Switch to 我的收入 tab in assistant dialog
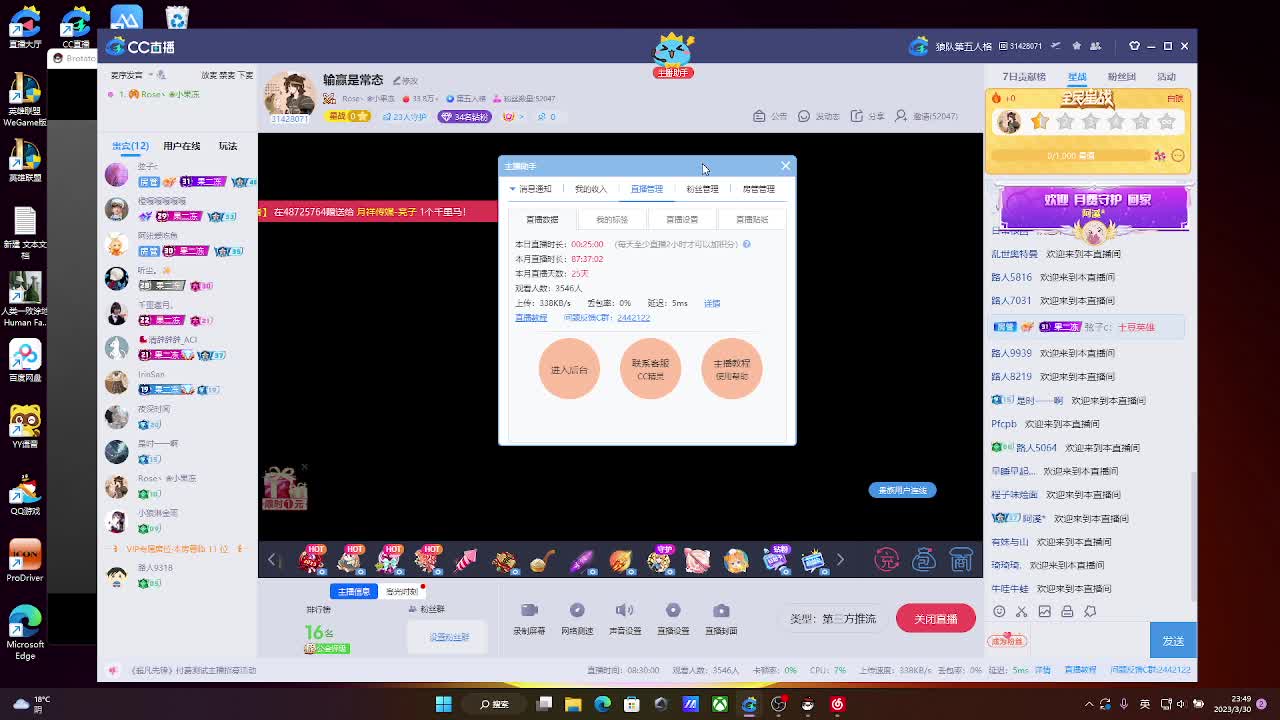This screenshot has height=720, width=1280. point(591,188)
